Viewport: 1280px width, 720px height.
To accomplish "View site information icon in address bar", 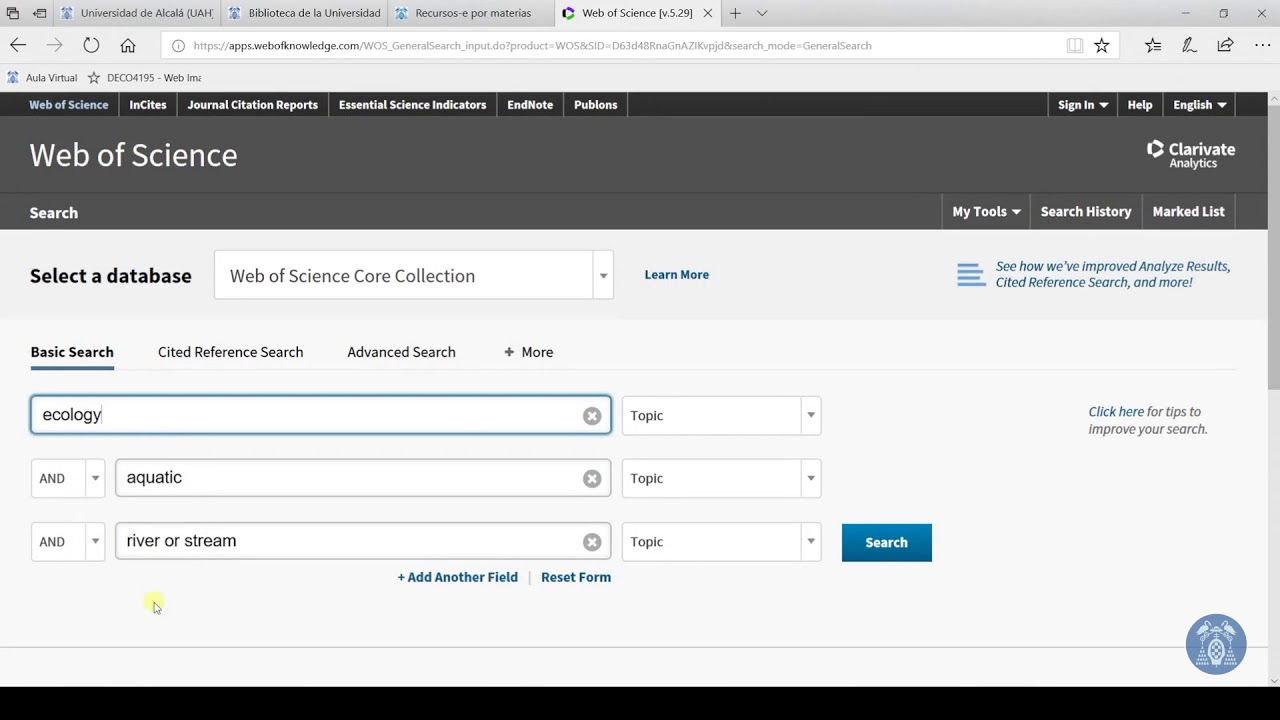I will pos(178,45).
